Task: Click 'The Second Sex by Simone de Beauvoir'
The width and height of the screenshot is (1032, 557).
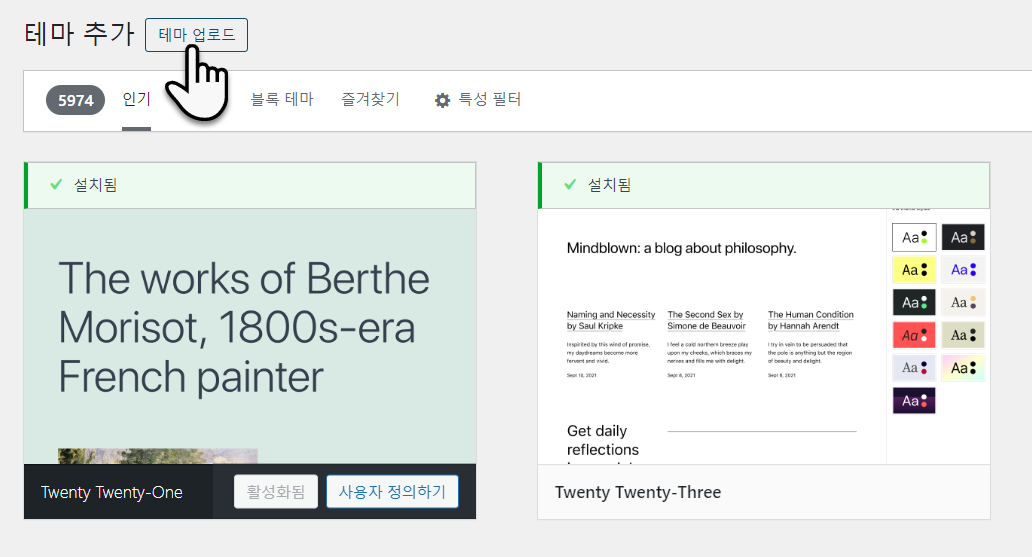Action: (706, 320)
